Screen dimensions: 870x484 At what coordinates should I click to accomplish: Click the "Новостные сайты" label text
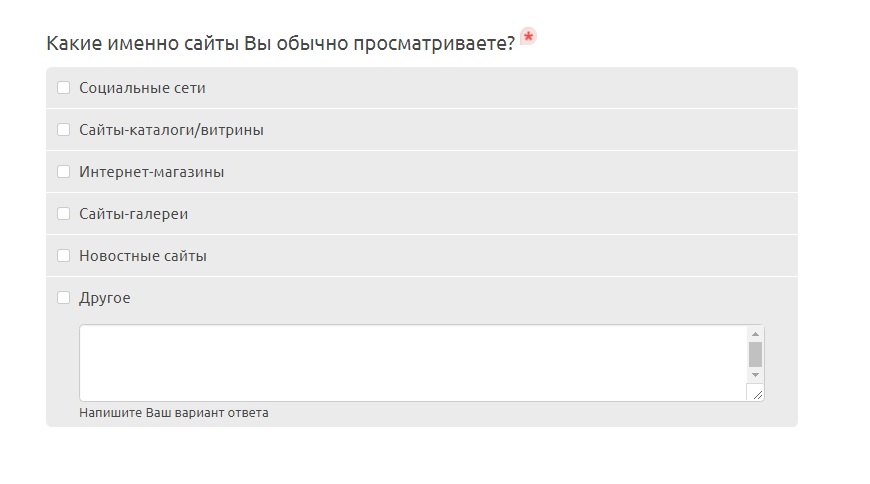(143, 256)
